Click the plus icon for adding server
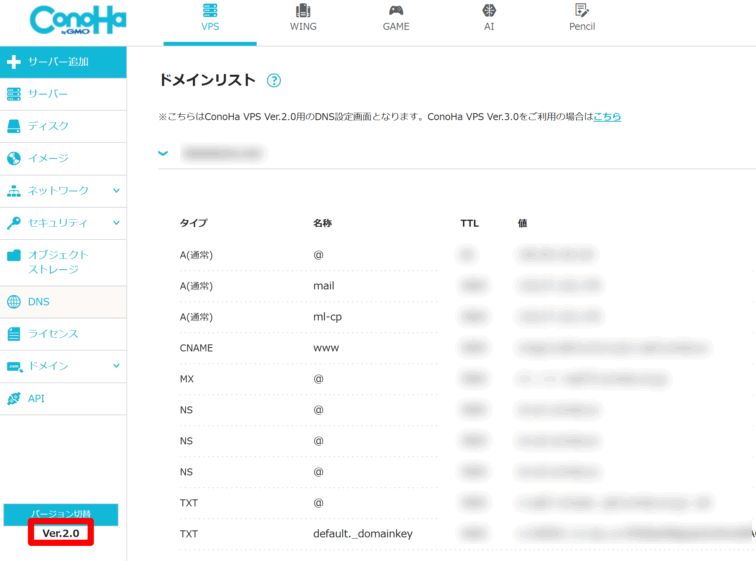 [x=14, y=62]
